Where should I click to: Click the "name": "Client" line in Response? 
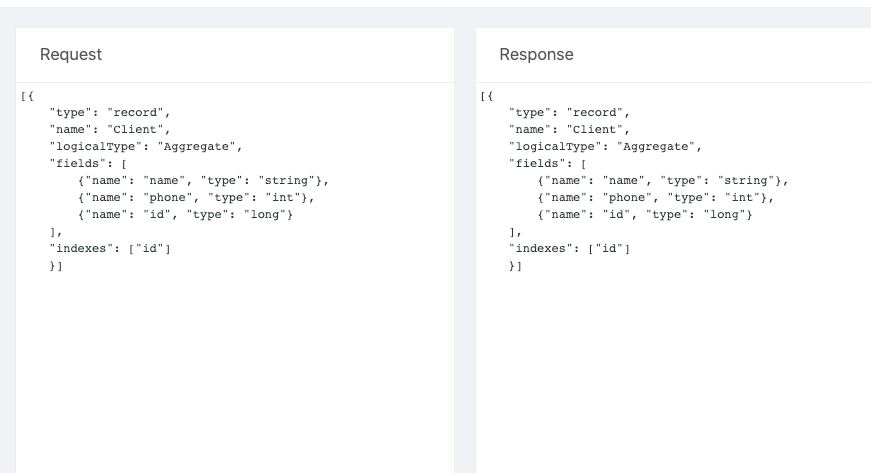(x=569, y=129)
